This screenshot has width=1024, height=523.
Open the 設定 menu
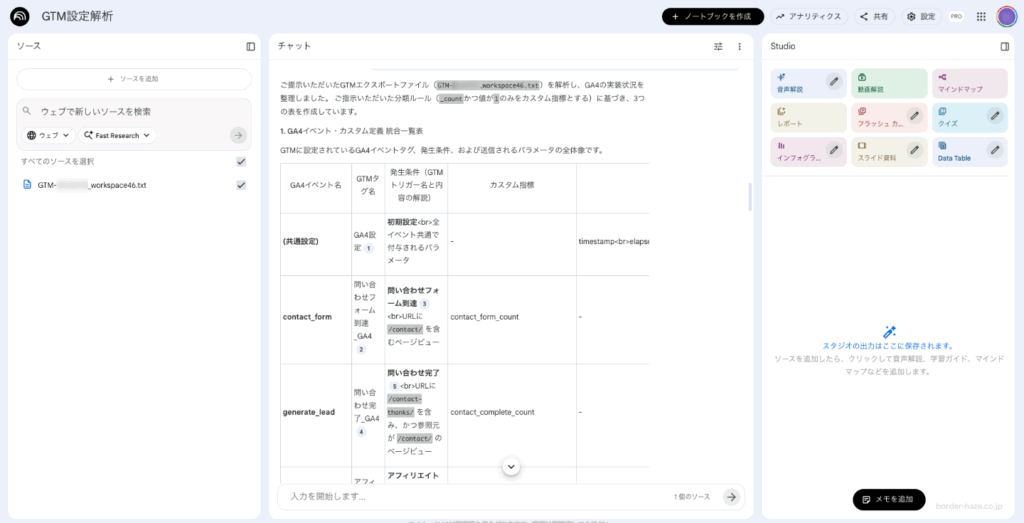tap(920, 17)
